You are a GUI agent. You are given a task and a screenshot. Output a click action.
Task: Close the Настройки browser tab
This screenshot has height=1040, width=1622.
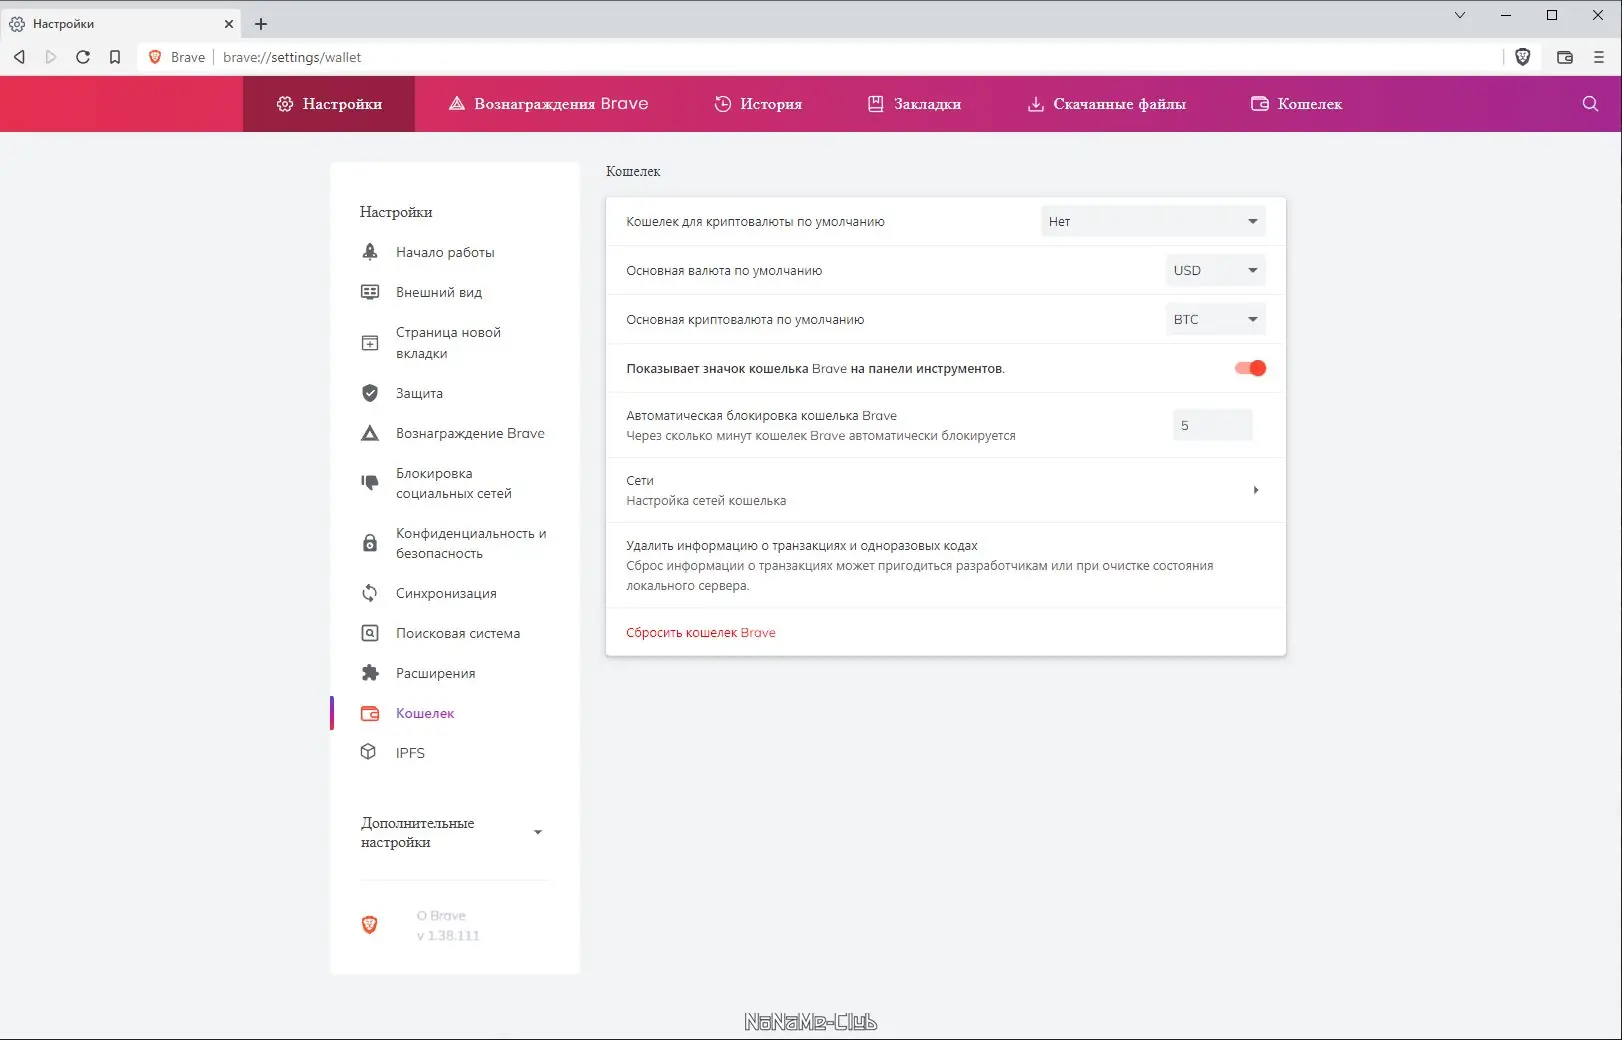tap(229, 24)
